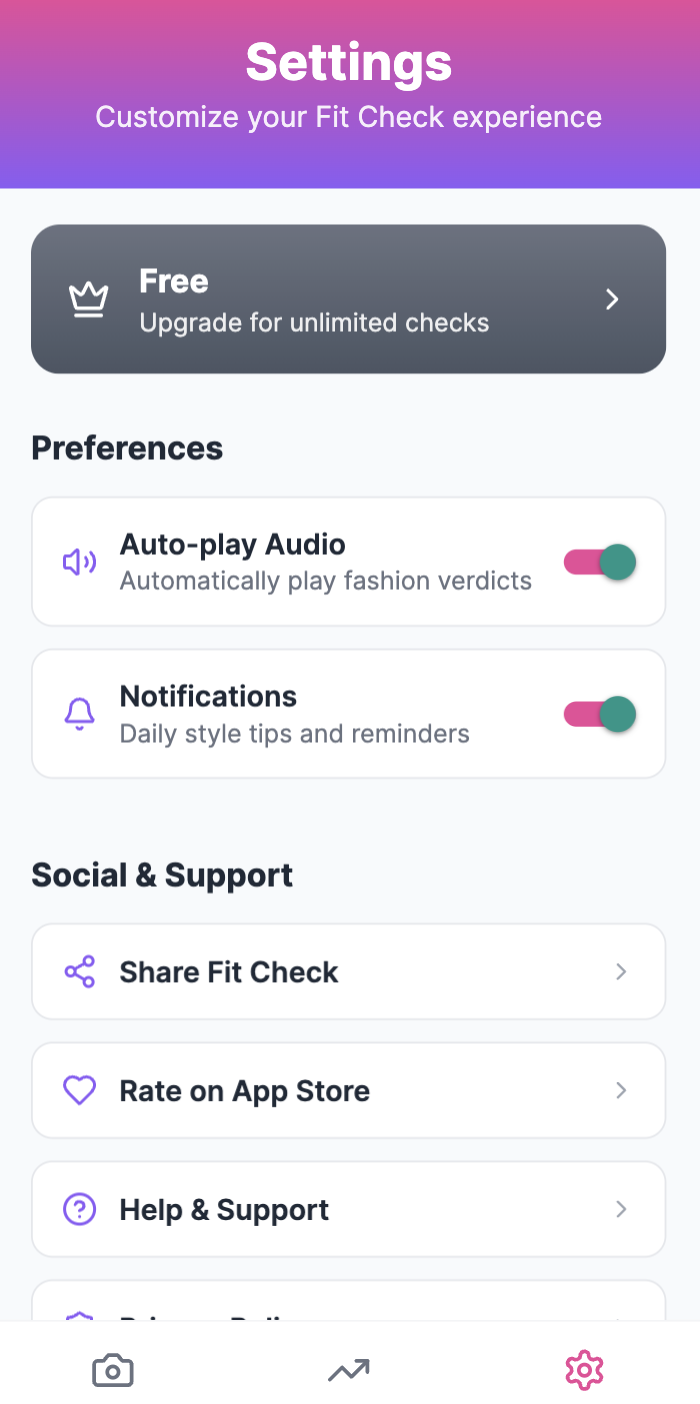The height and width of the screenshot is (1404, 700).
Task: Toggle the Auto-play fashion verdicts switch
Action: [x=599, y=561]
